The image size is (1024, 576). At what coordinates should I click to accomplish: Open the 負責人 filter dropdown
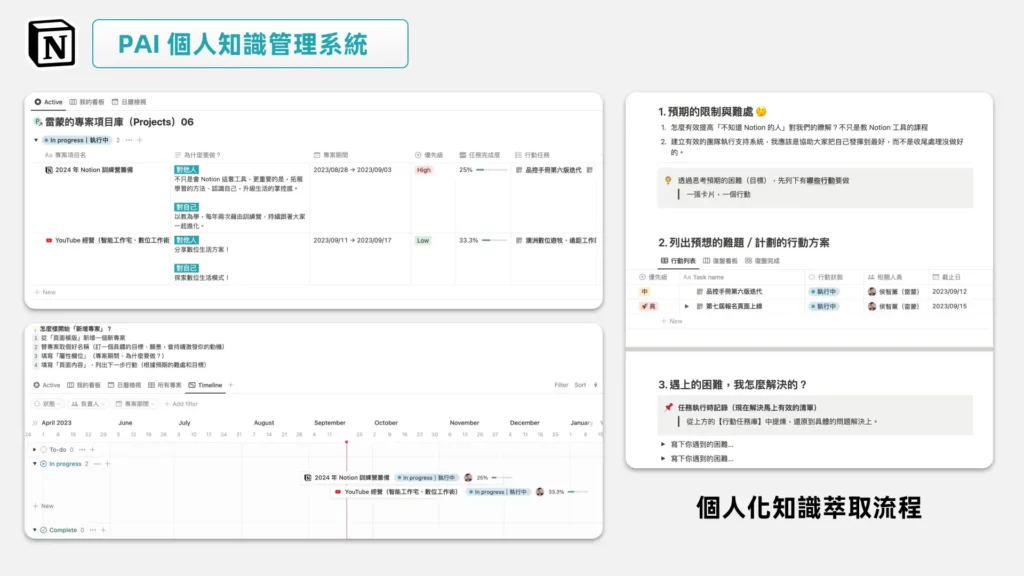coord(88,404)
